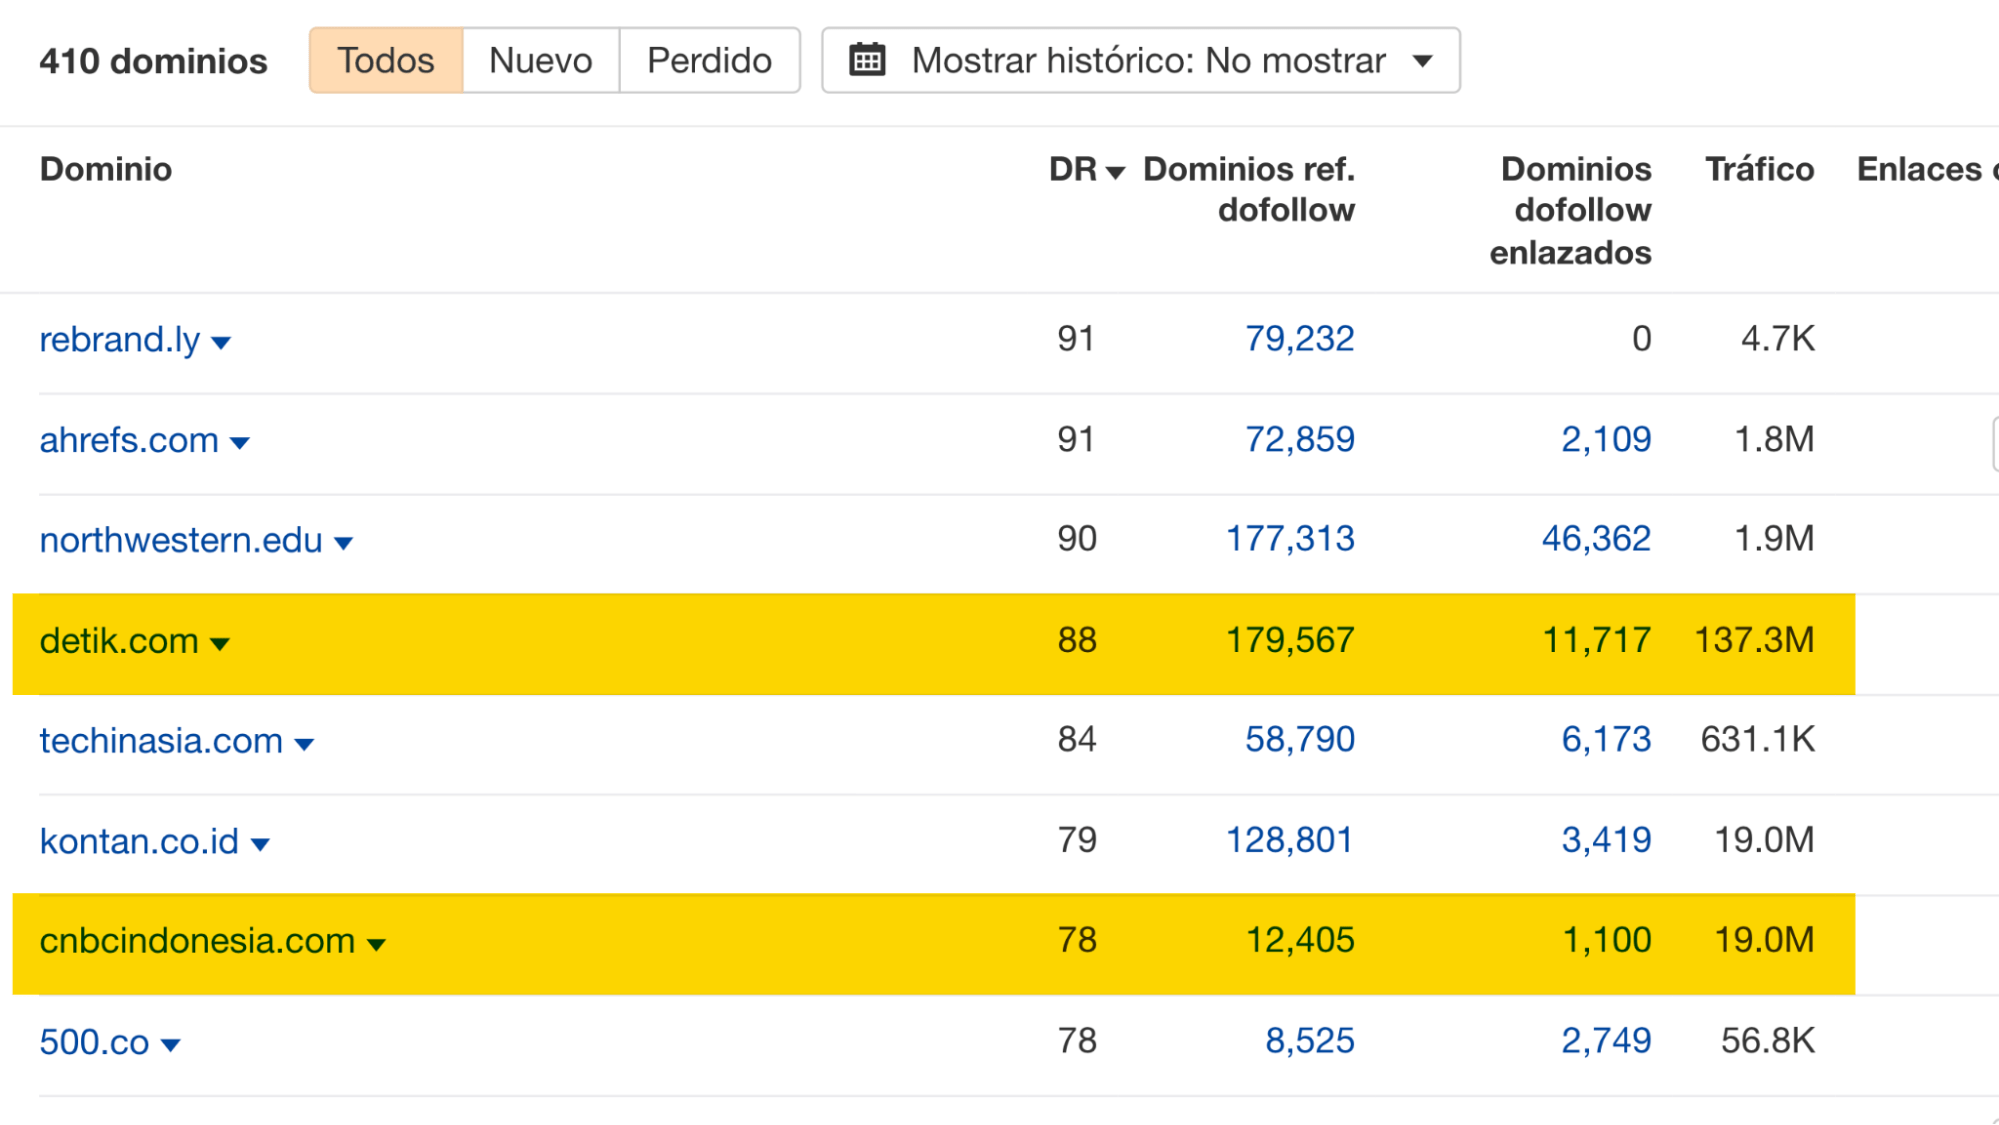Expand the dropdown beside 500.co
Image resolution: width=1999 pixels, height=1125 pixels.
pos(172,1043)
